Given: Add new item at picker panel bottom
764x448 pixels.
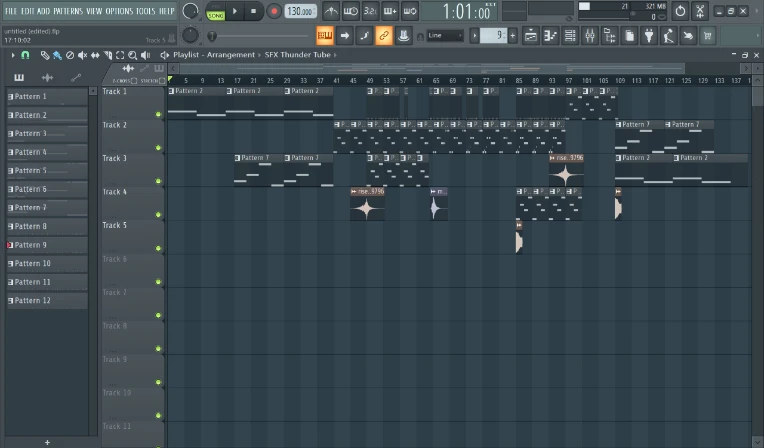Looking at the screenshot, I should (47, 443).
